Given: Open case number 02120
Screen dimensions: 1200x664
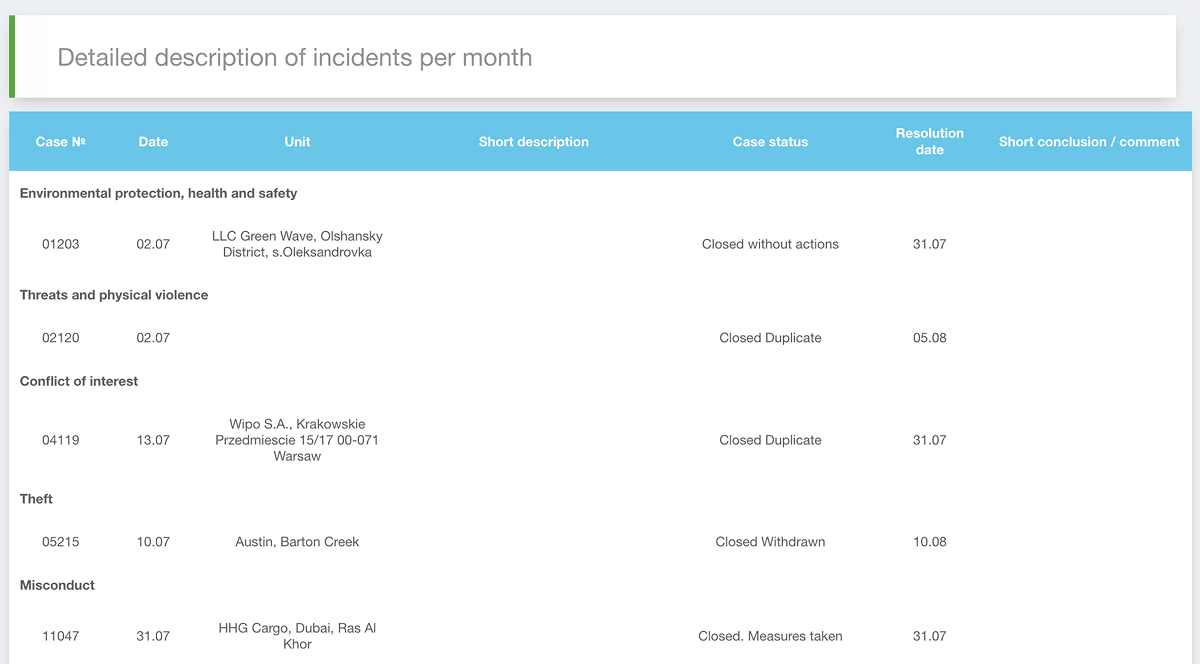Looking at the screenshot, I should pos(61,338).
